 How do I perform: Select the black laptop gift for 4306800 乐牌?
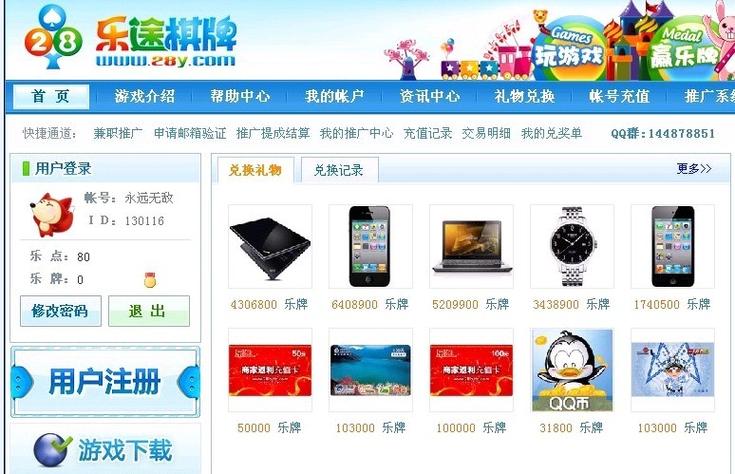(270, 246)
